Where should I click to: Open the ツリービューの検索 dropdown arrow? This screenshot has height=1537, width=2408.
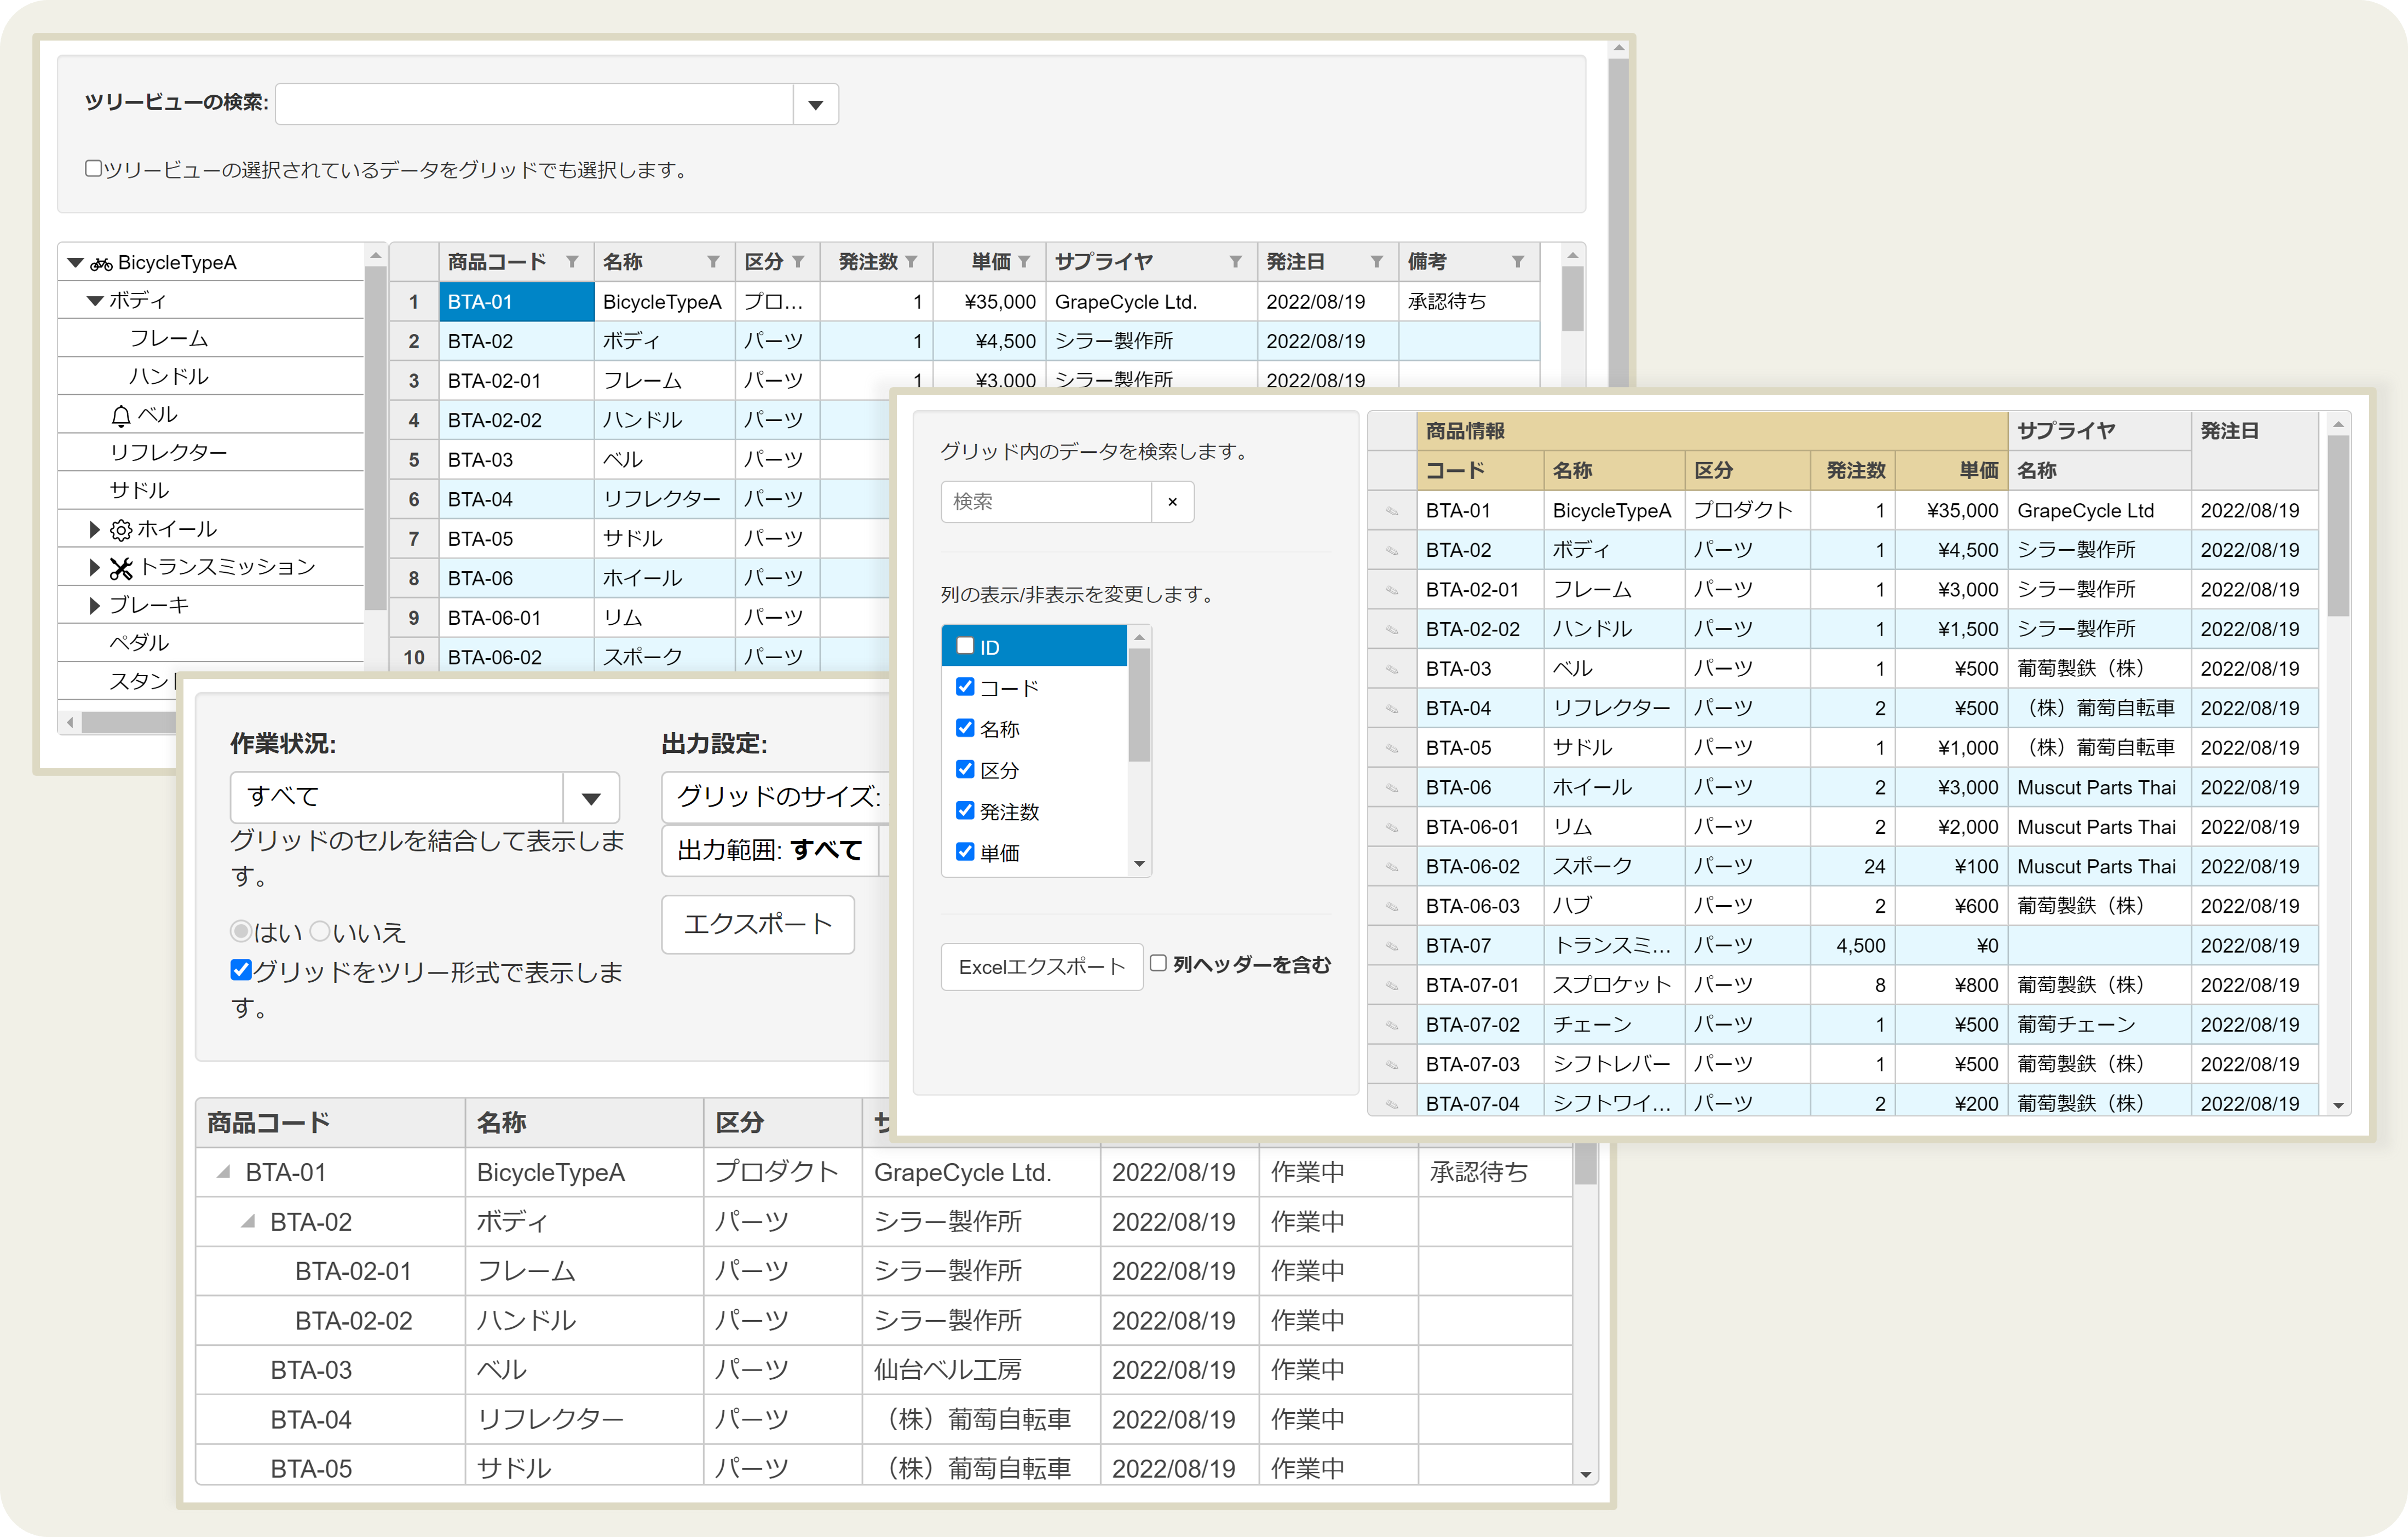816,104
